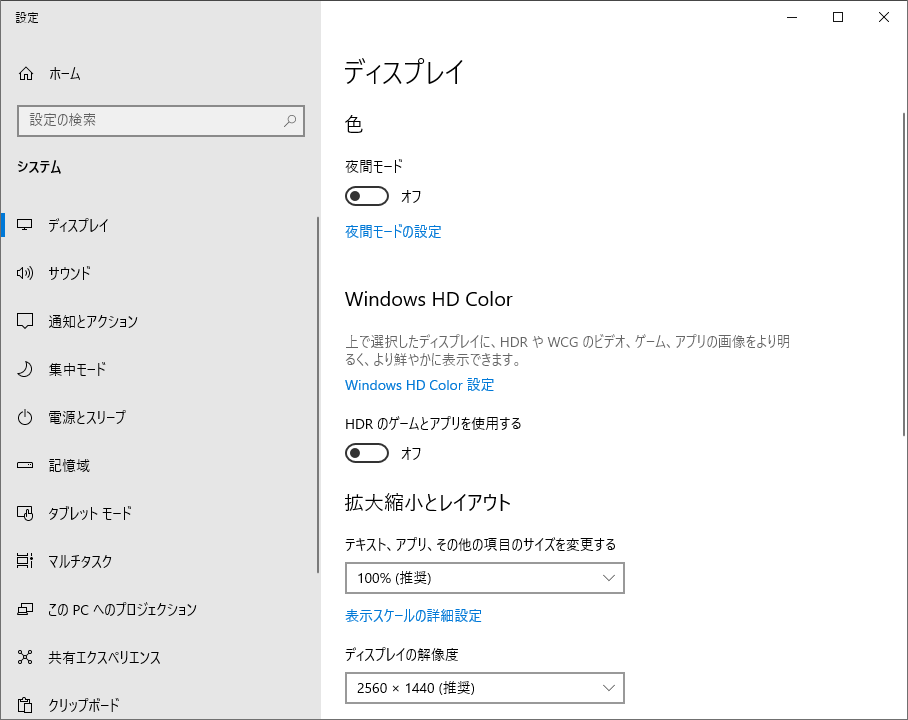Open the 表示スケールの詳細設定 link
Viewport: 908px width, 720px height.
413,616
